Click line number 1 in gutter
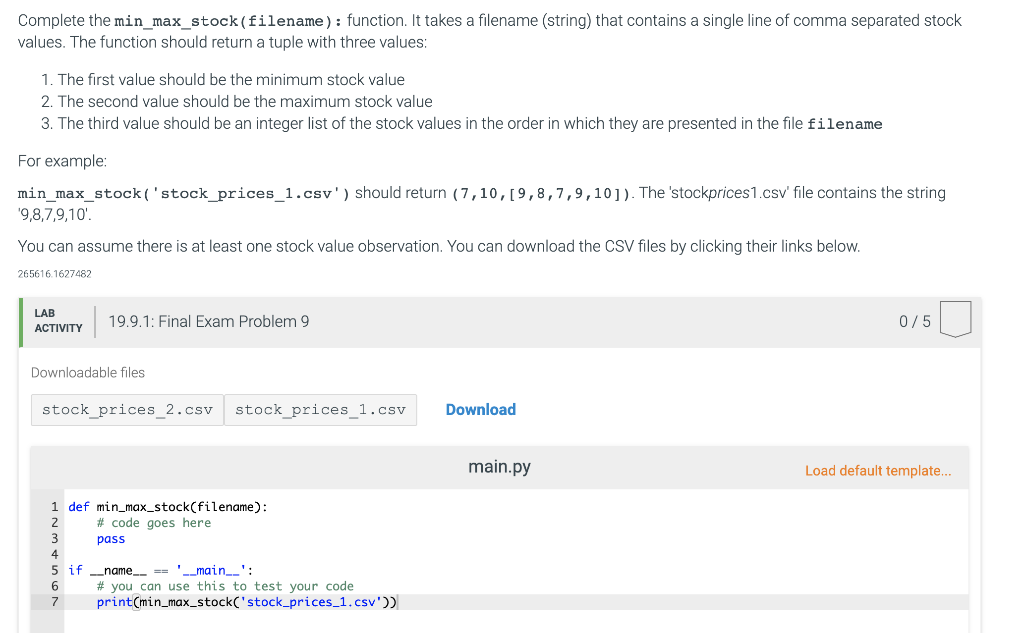1024x633 pixels. point(54,507)
